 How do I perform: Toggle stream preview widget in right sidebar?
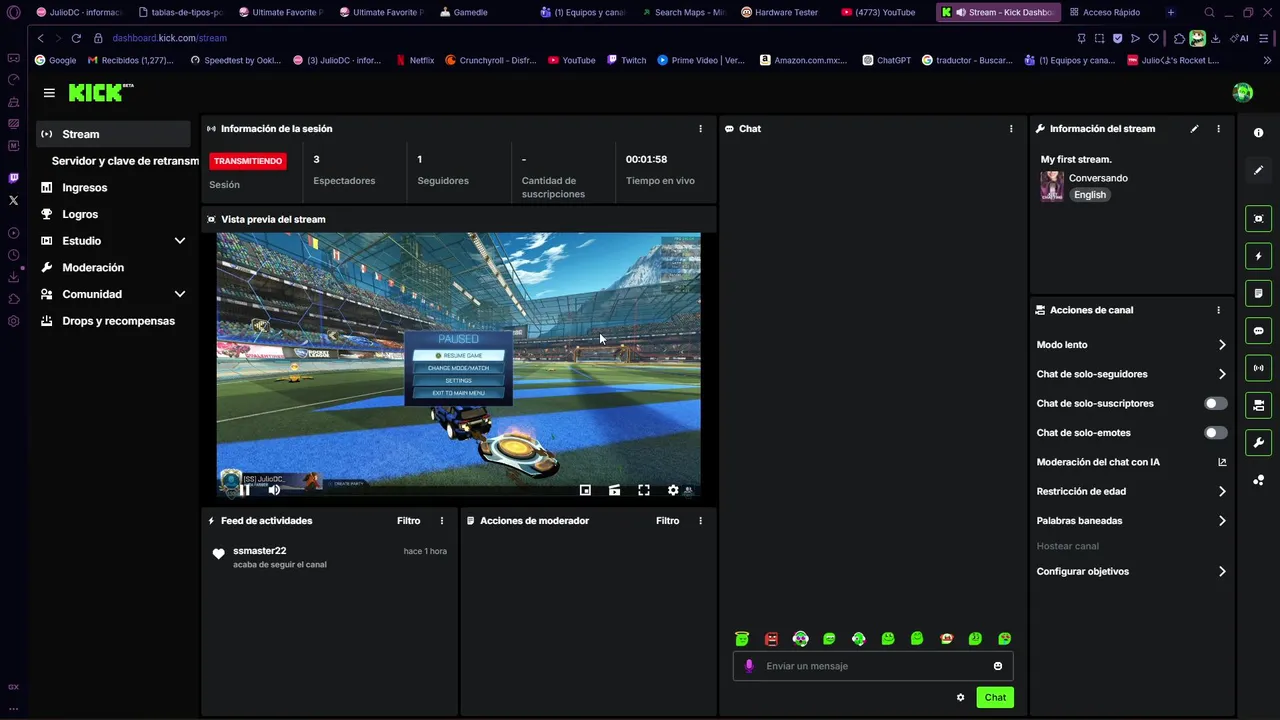(1259, 219)
